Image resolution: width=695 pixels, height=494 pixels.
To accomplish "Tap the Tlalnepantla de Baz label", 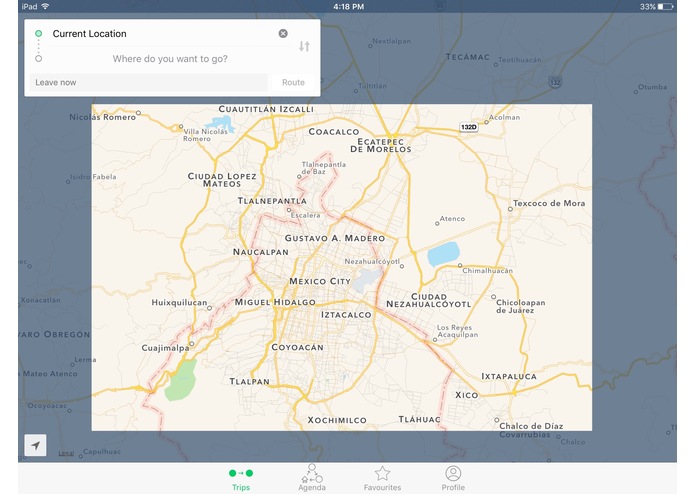I will coord(324,168).
